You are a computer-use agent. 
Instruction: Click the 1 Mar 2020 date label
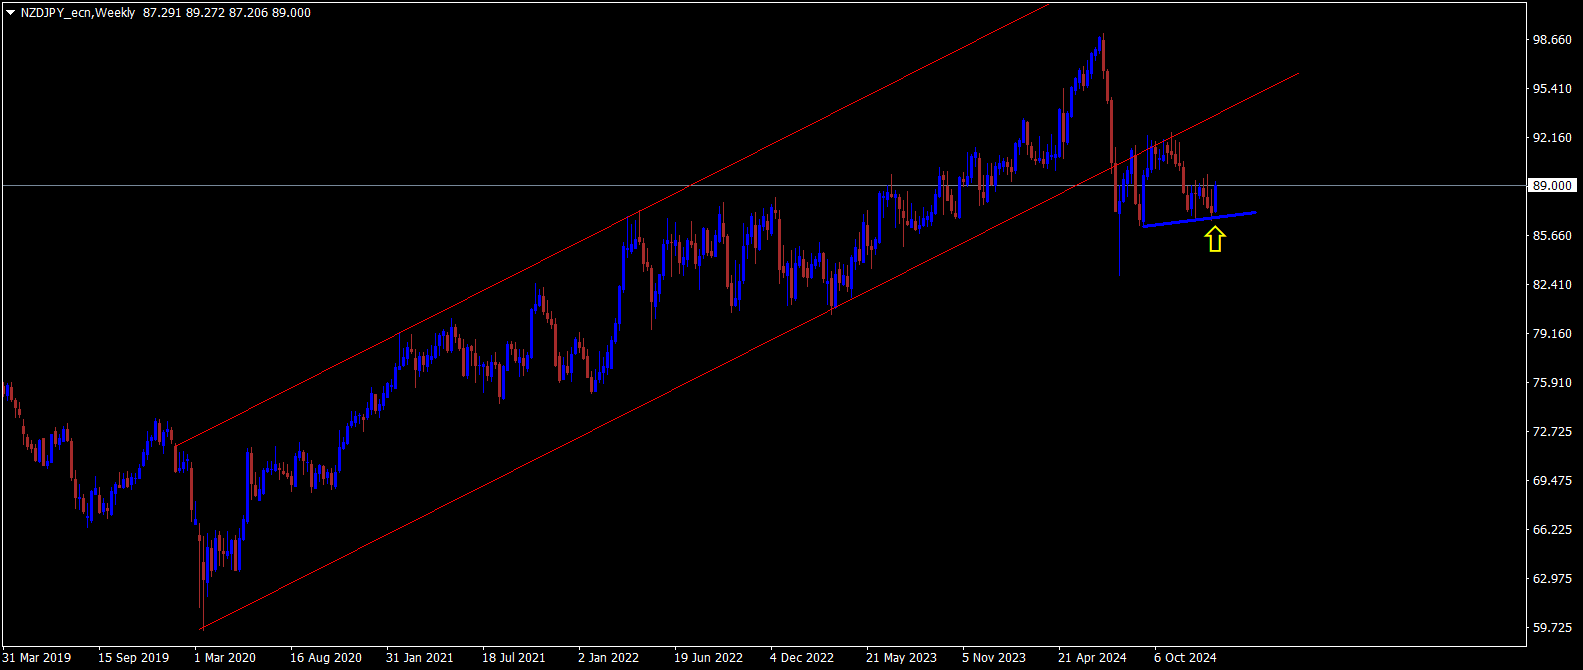[225, 658]
